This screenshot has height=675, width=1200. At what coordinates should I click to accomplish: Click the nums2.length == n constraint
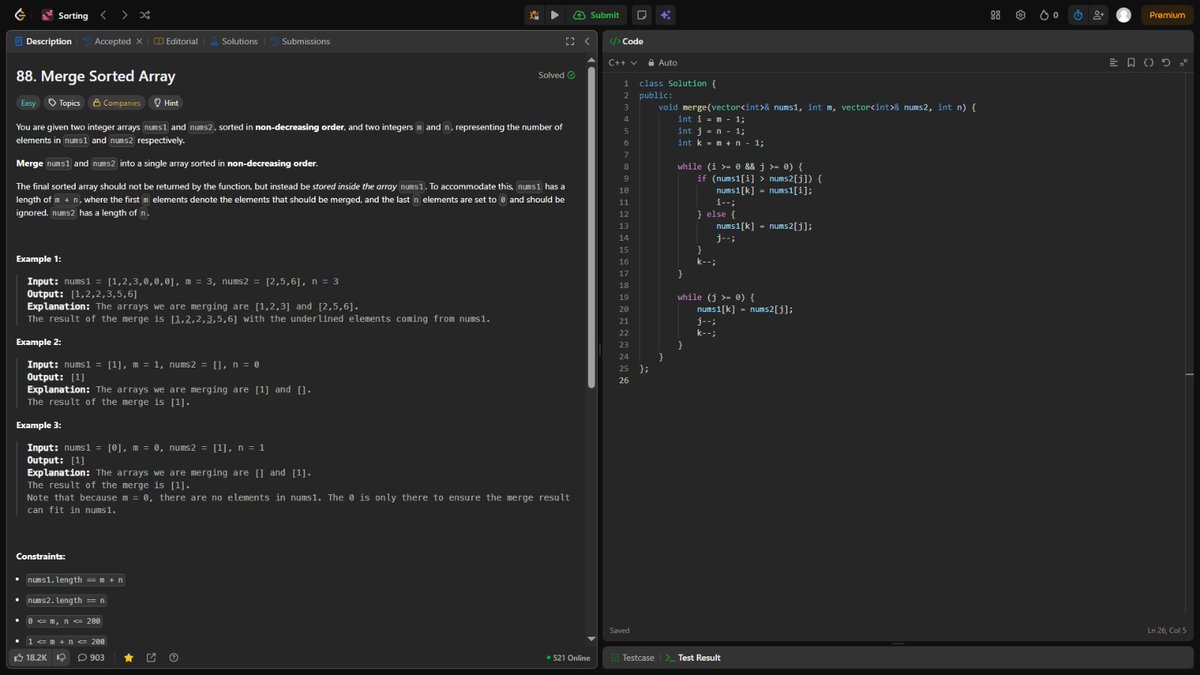point(67,600)
